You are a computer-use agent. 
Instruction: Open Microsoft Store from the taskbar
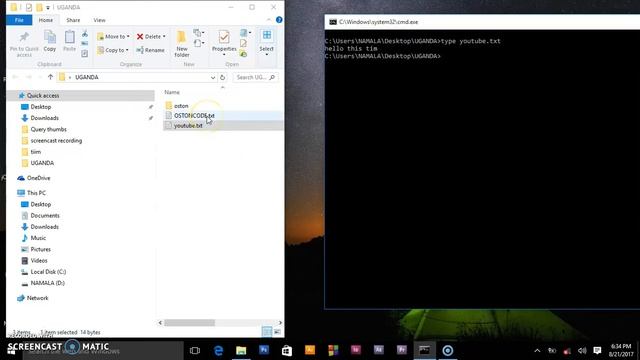point(287,350)
